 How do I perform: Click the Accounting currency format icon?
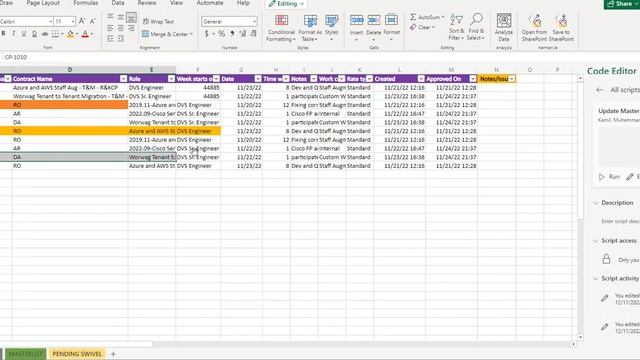pyautogui.click(x=207, y=33)
